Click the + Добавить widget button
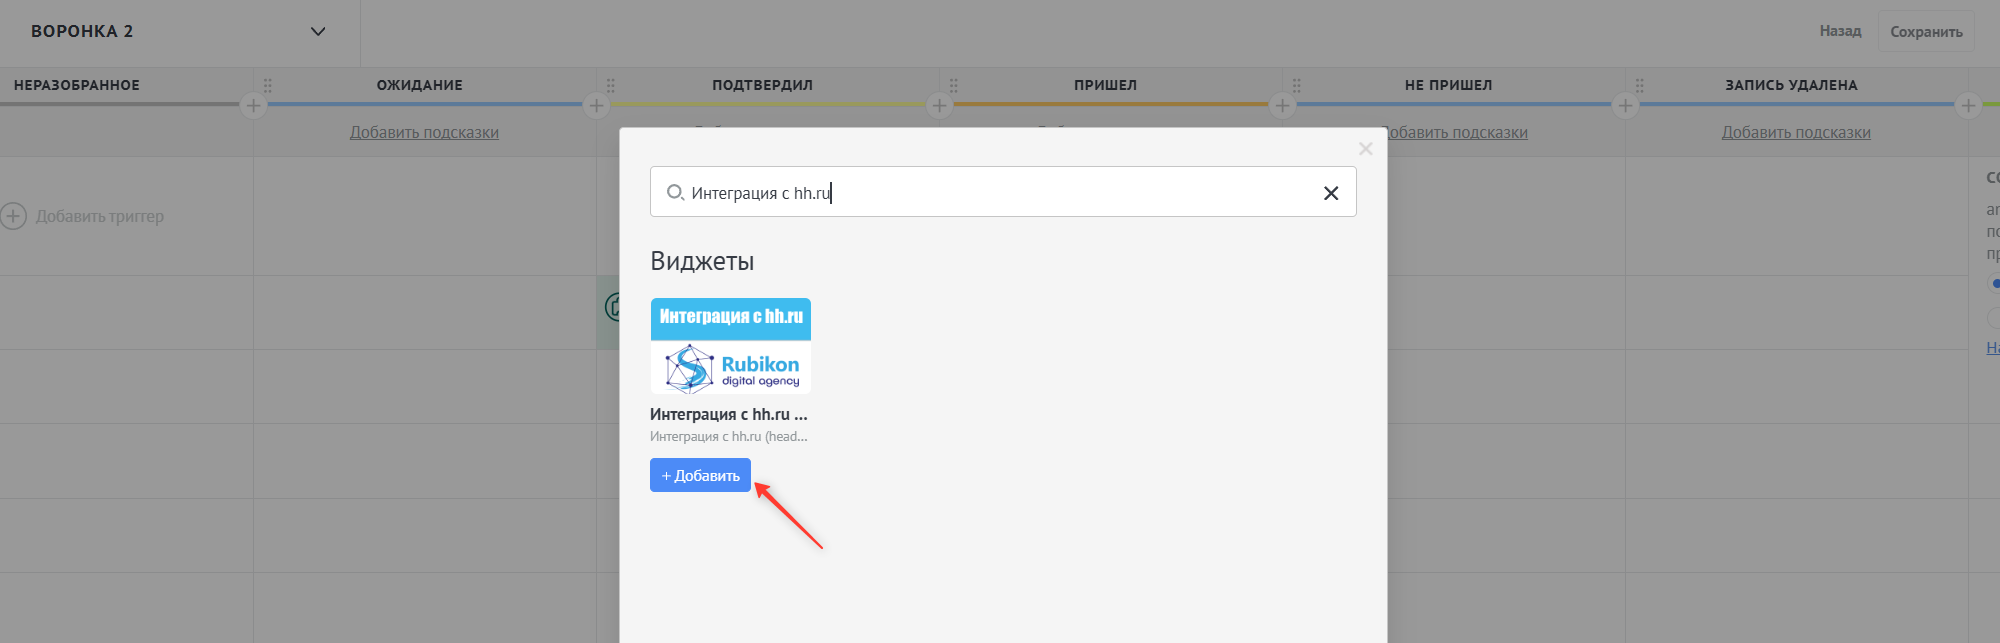This screenshot has width=2000, height=643. click(700, 475)
